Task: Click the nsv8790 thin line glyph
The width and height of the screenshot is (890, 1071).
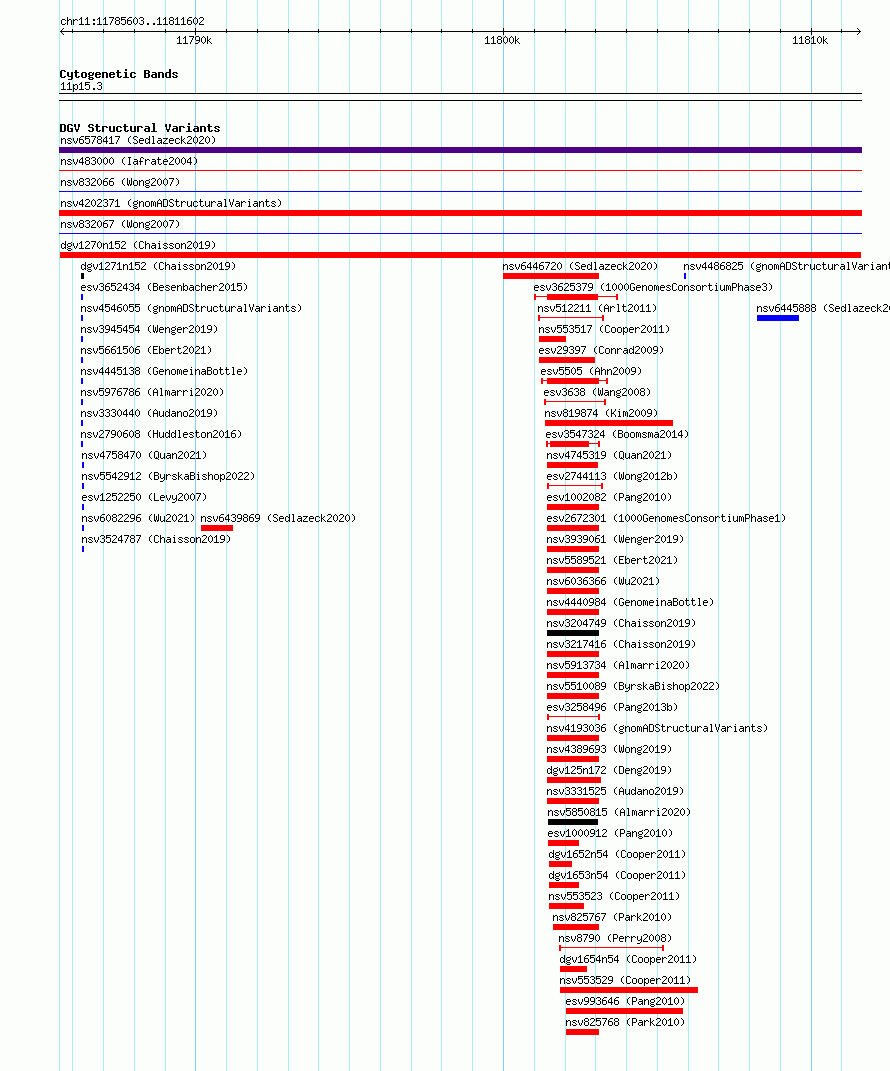Action: click(x=611, y=948)
